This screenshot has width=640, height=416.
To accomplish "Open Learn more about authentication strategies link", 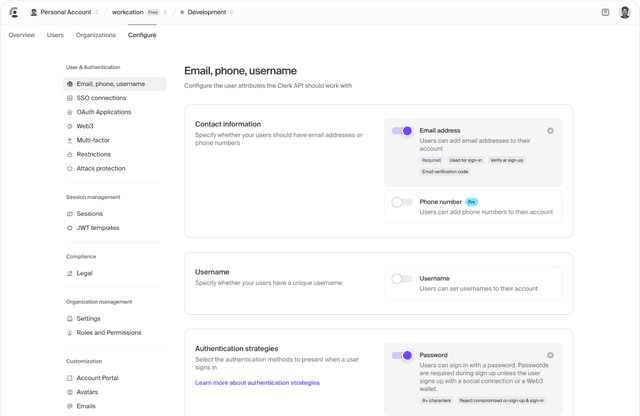I will [x=257, y=383].
